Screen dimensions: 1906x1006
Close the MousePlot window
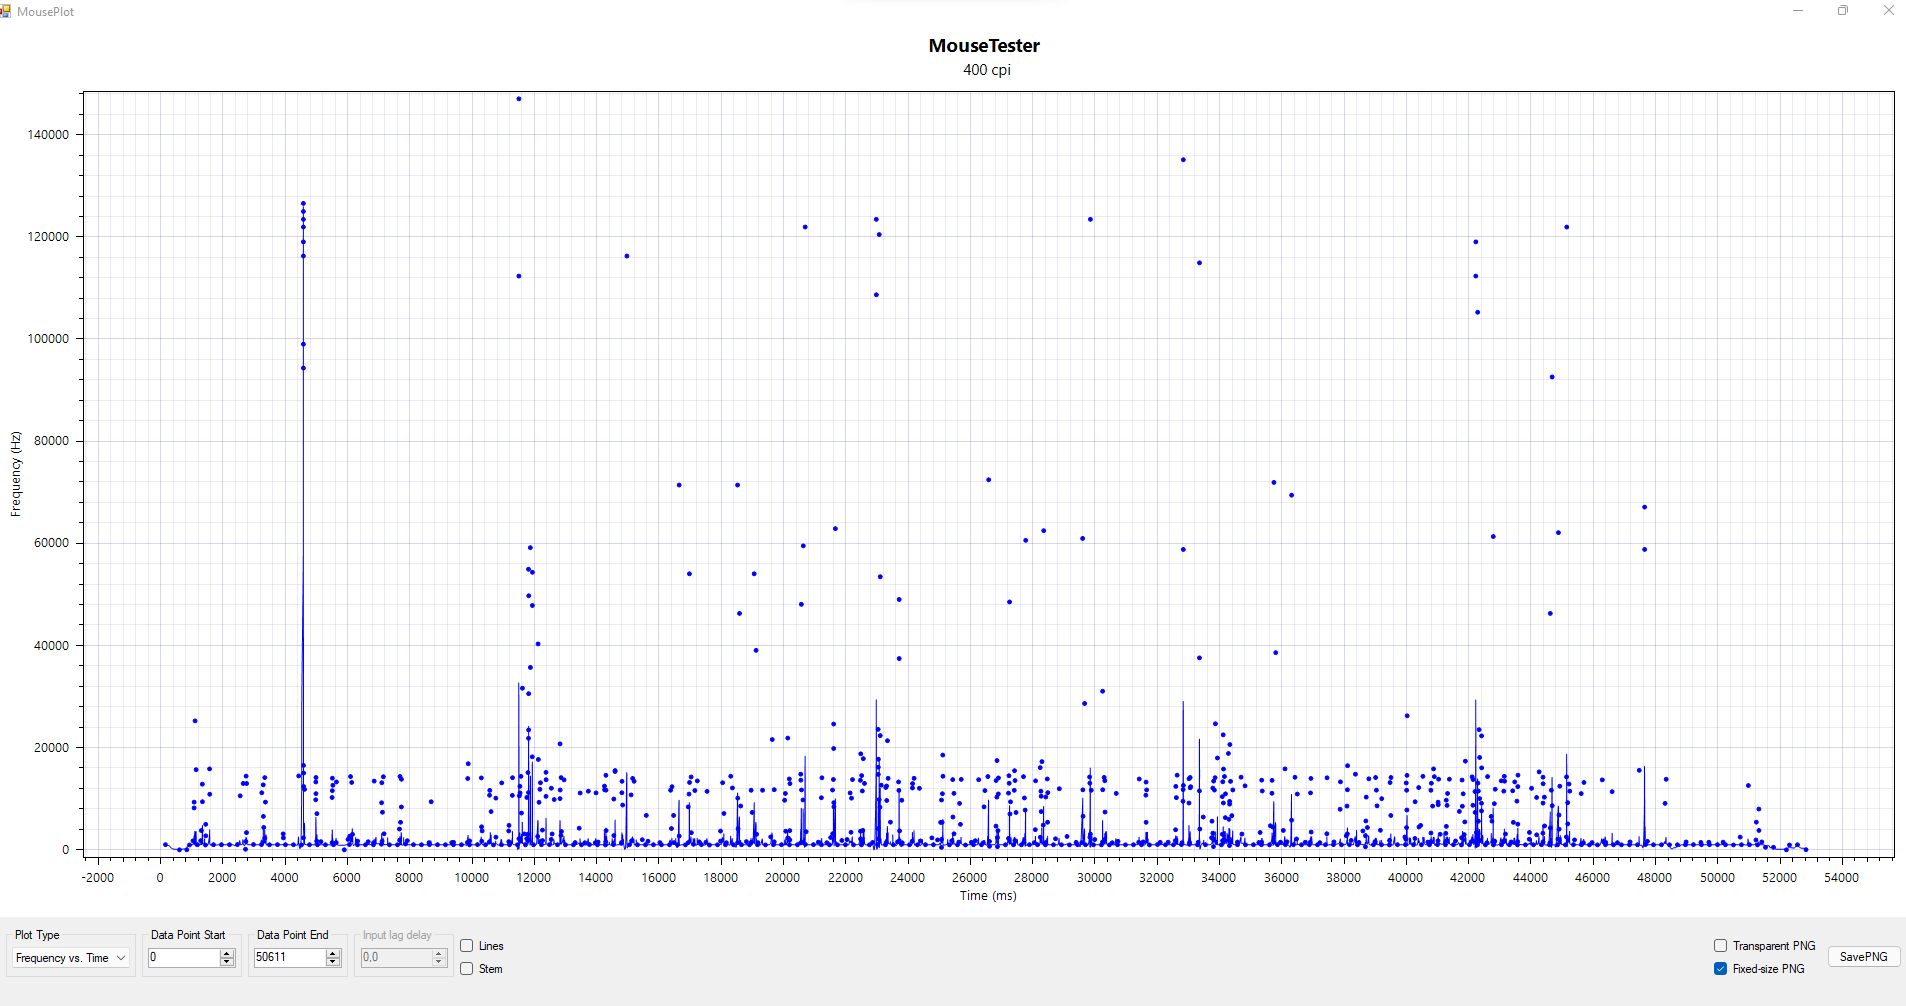(x=1889, y=11)
